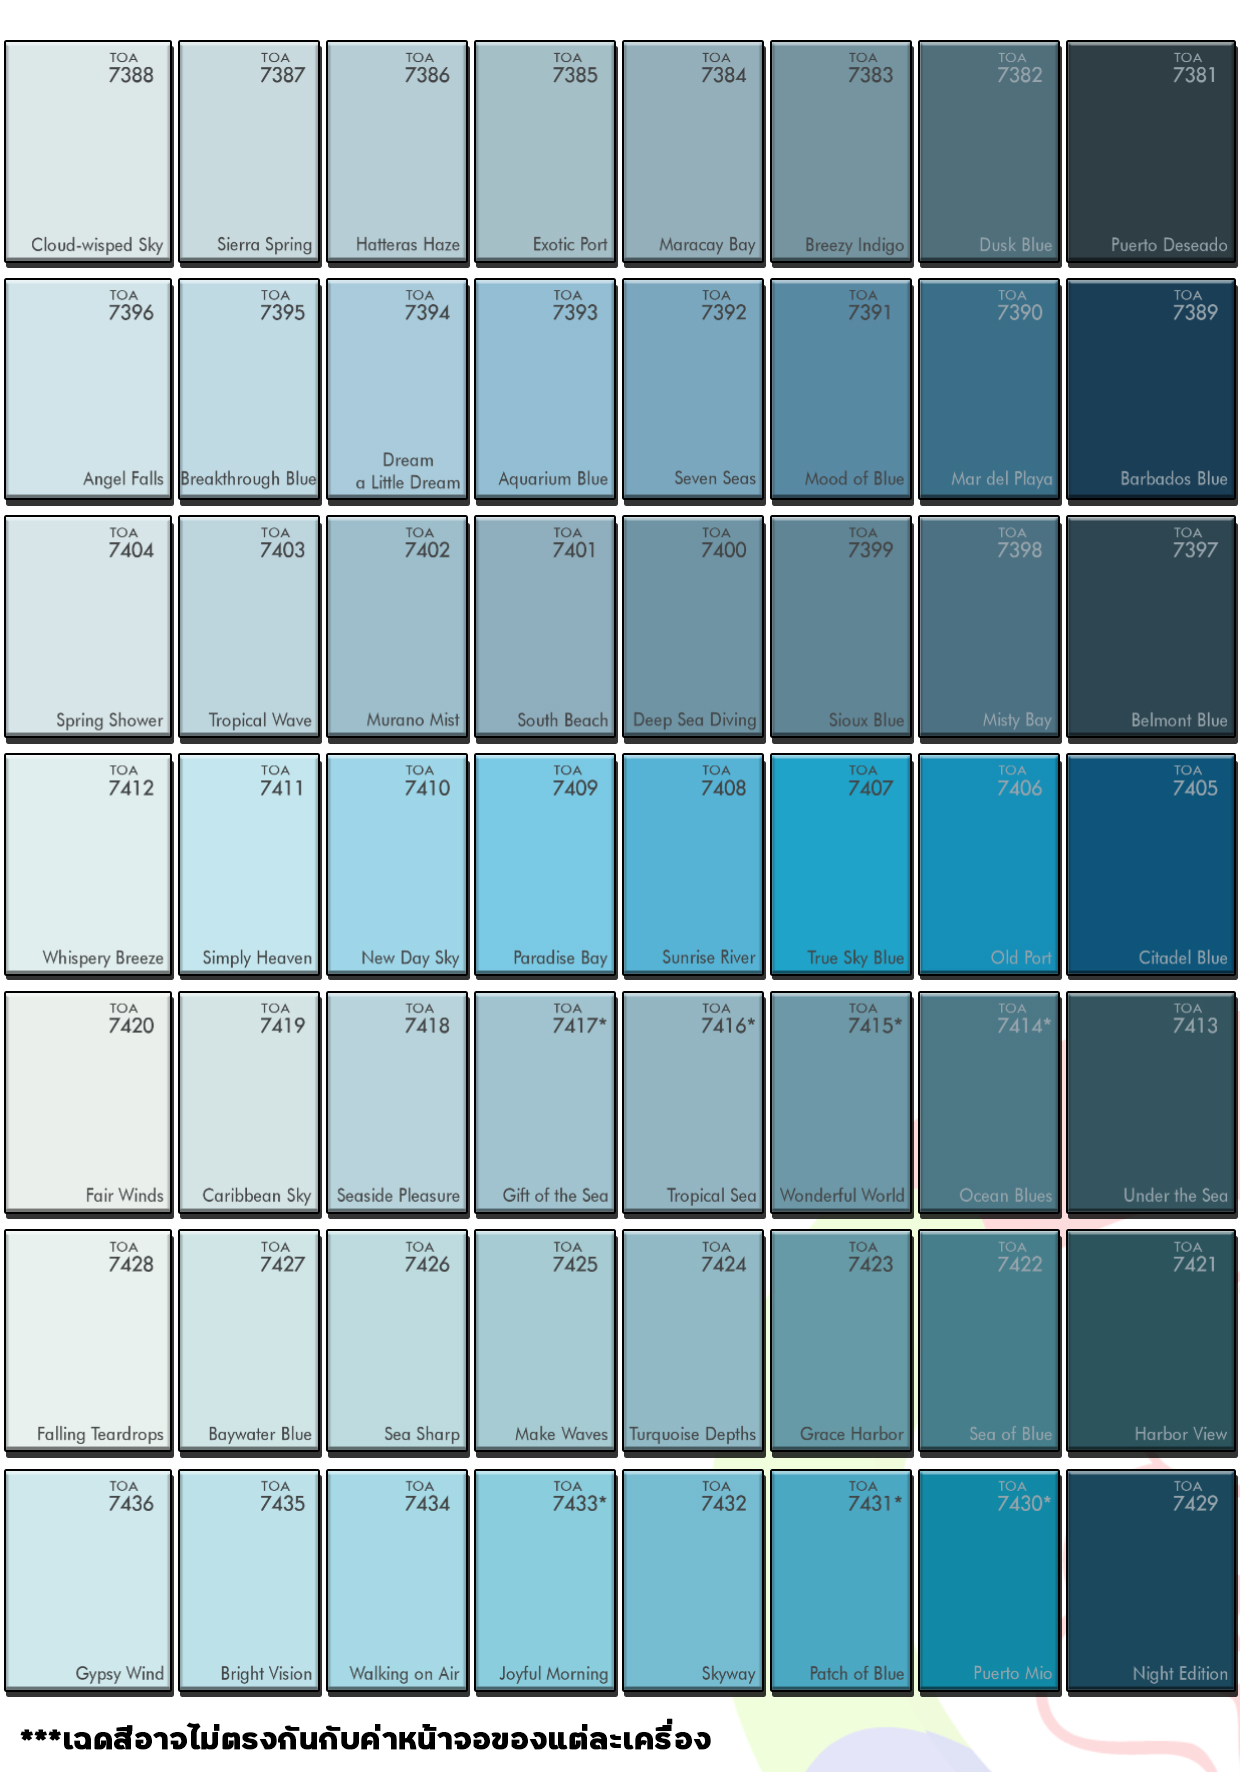Select Dream a Little Dream 7394 swatch

397,389
